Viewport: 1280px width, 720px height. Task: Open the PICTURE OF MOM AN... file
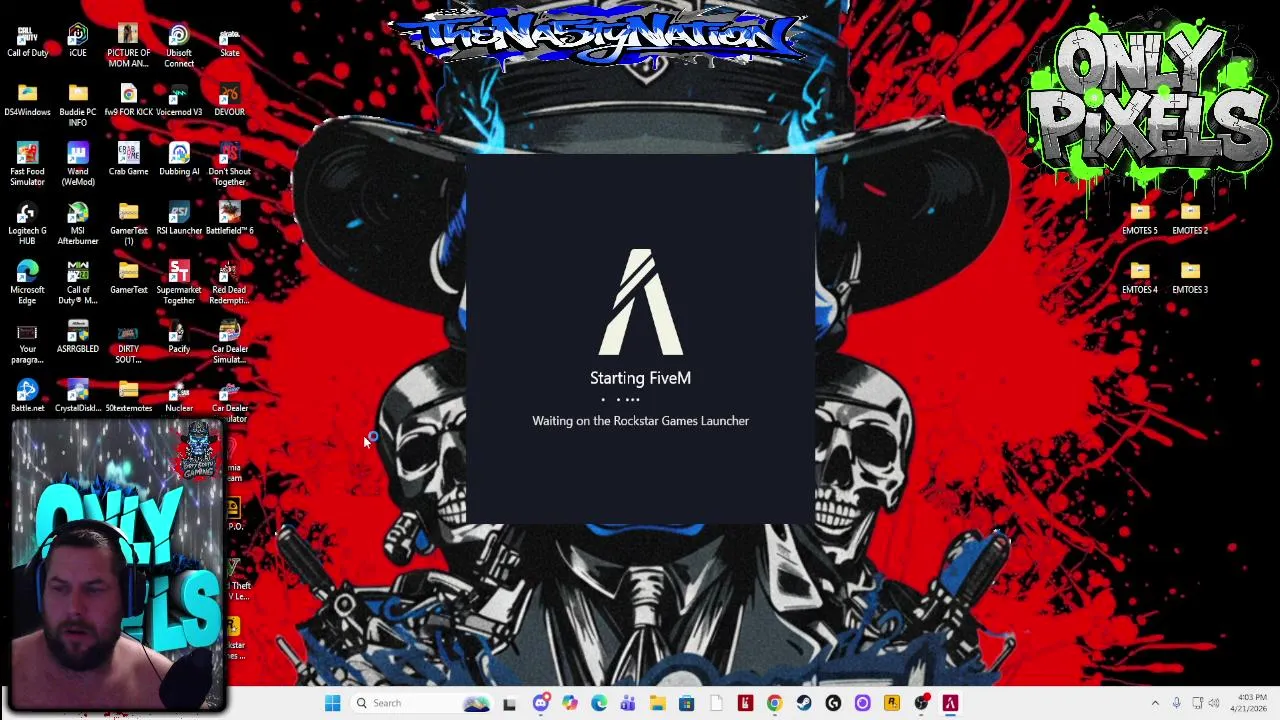129,46
